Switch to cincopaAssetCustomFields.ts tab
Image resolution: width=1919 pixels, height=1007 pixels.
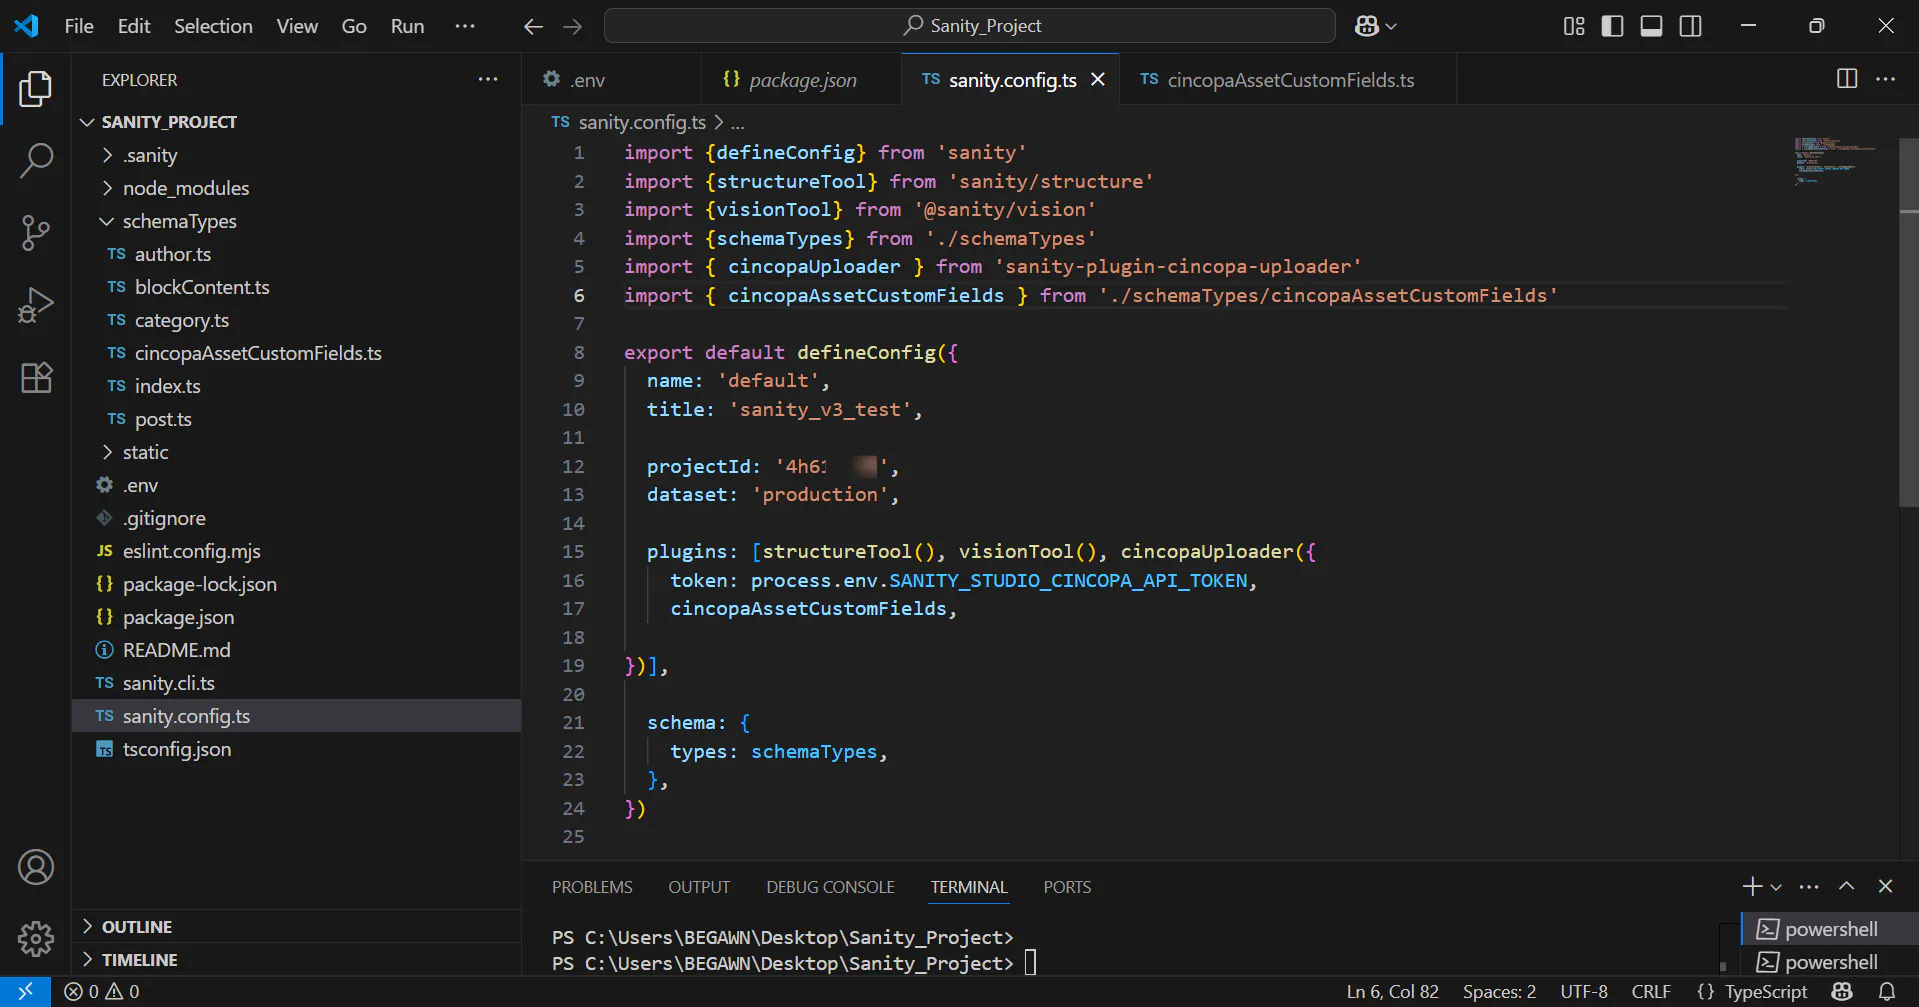tap(1290, 80)
